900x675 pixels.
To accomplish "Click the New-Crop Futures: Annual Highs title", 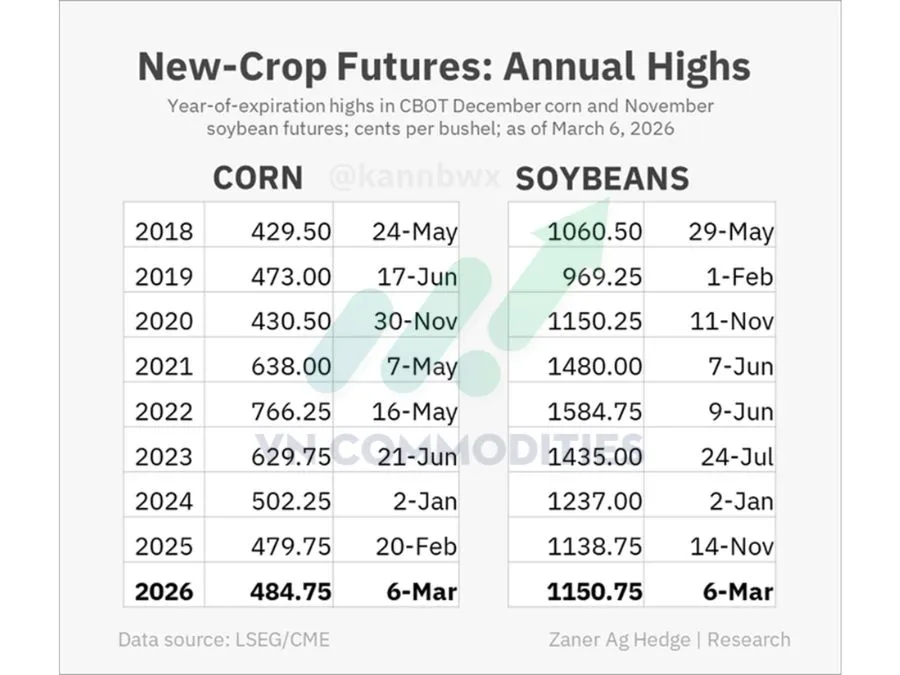I will 443,66.
